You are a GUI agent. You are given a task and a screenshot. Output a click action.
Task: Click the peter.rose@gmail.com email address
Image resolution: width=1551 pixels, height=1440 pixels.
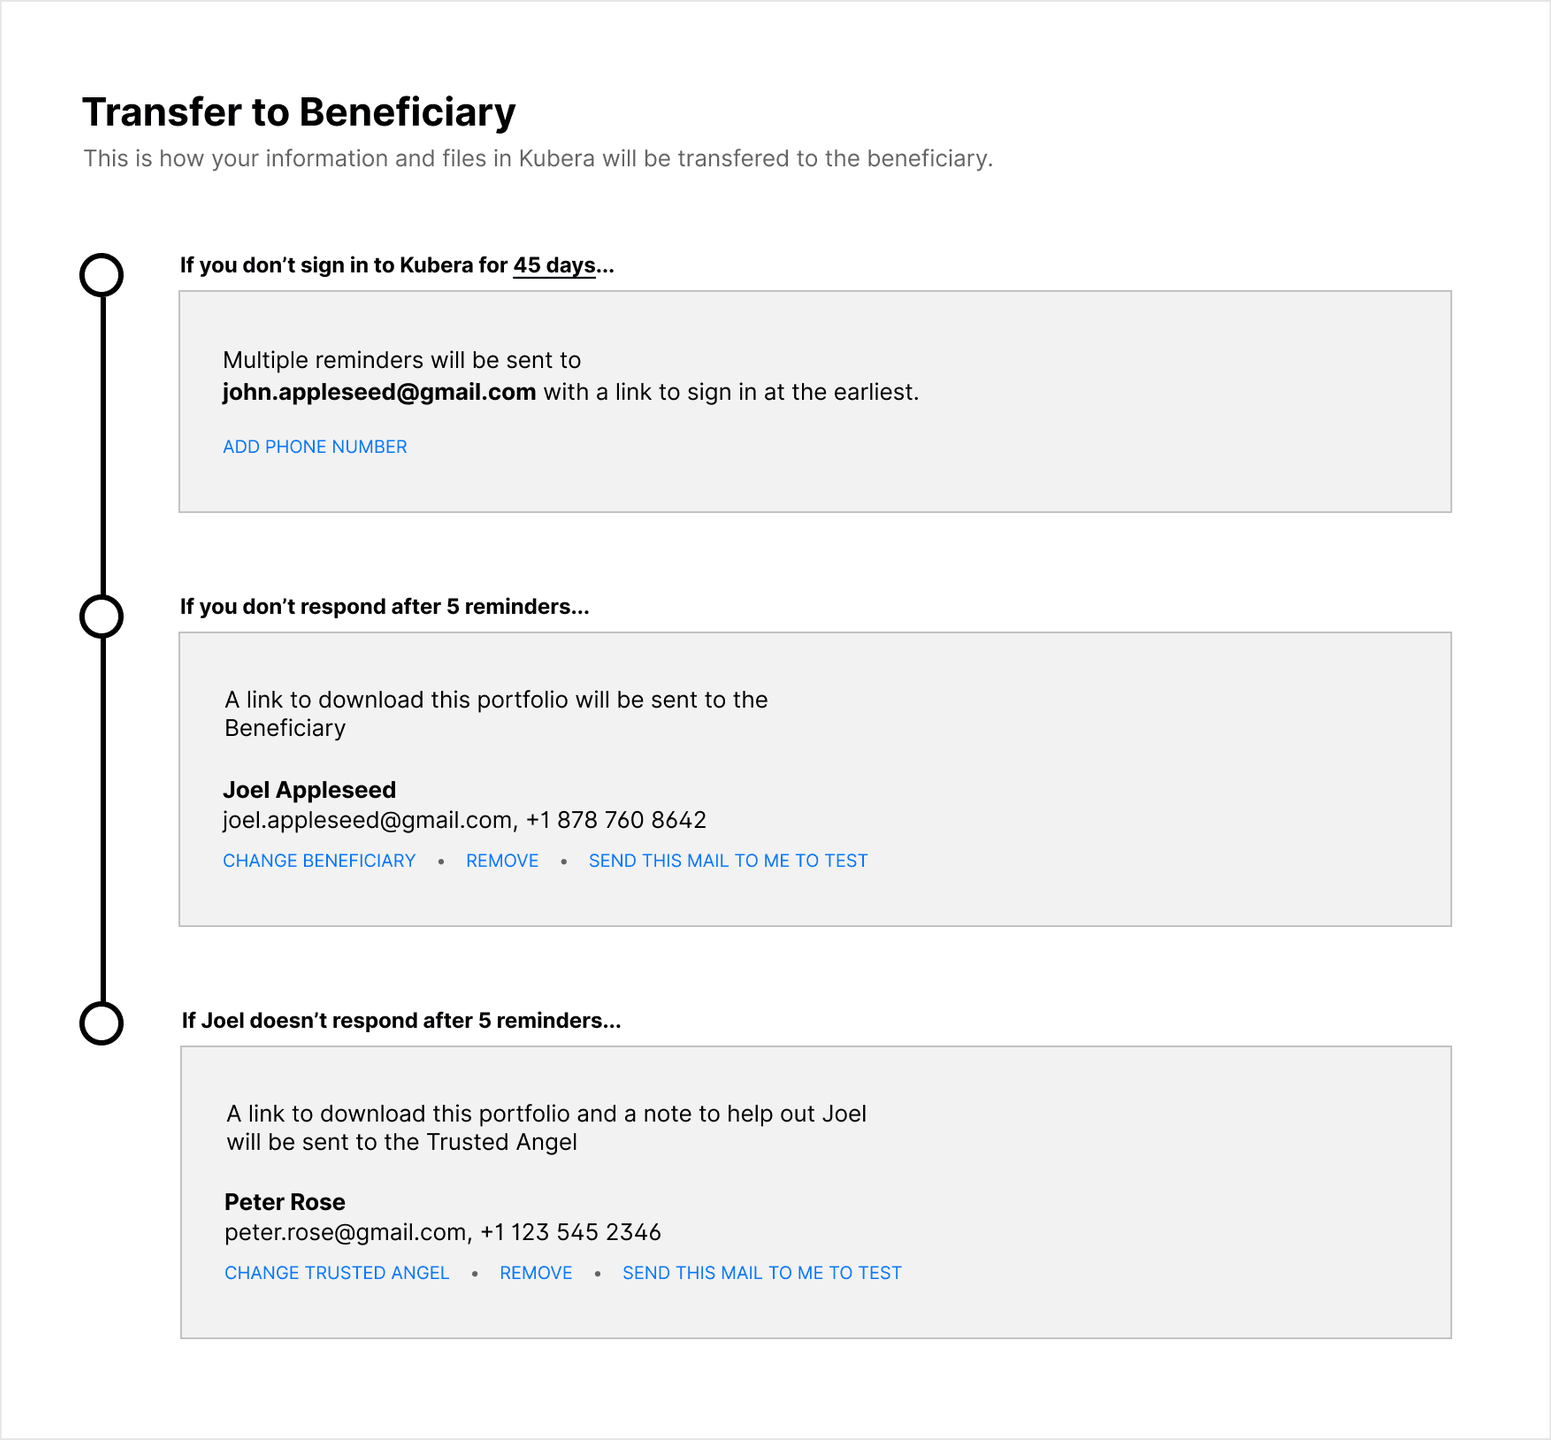(x=345, y=1233)
